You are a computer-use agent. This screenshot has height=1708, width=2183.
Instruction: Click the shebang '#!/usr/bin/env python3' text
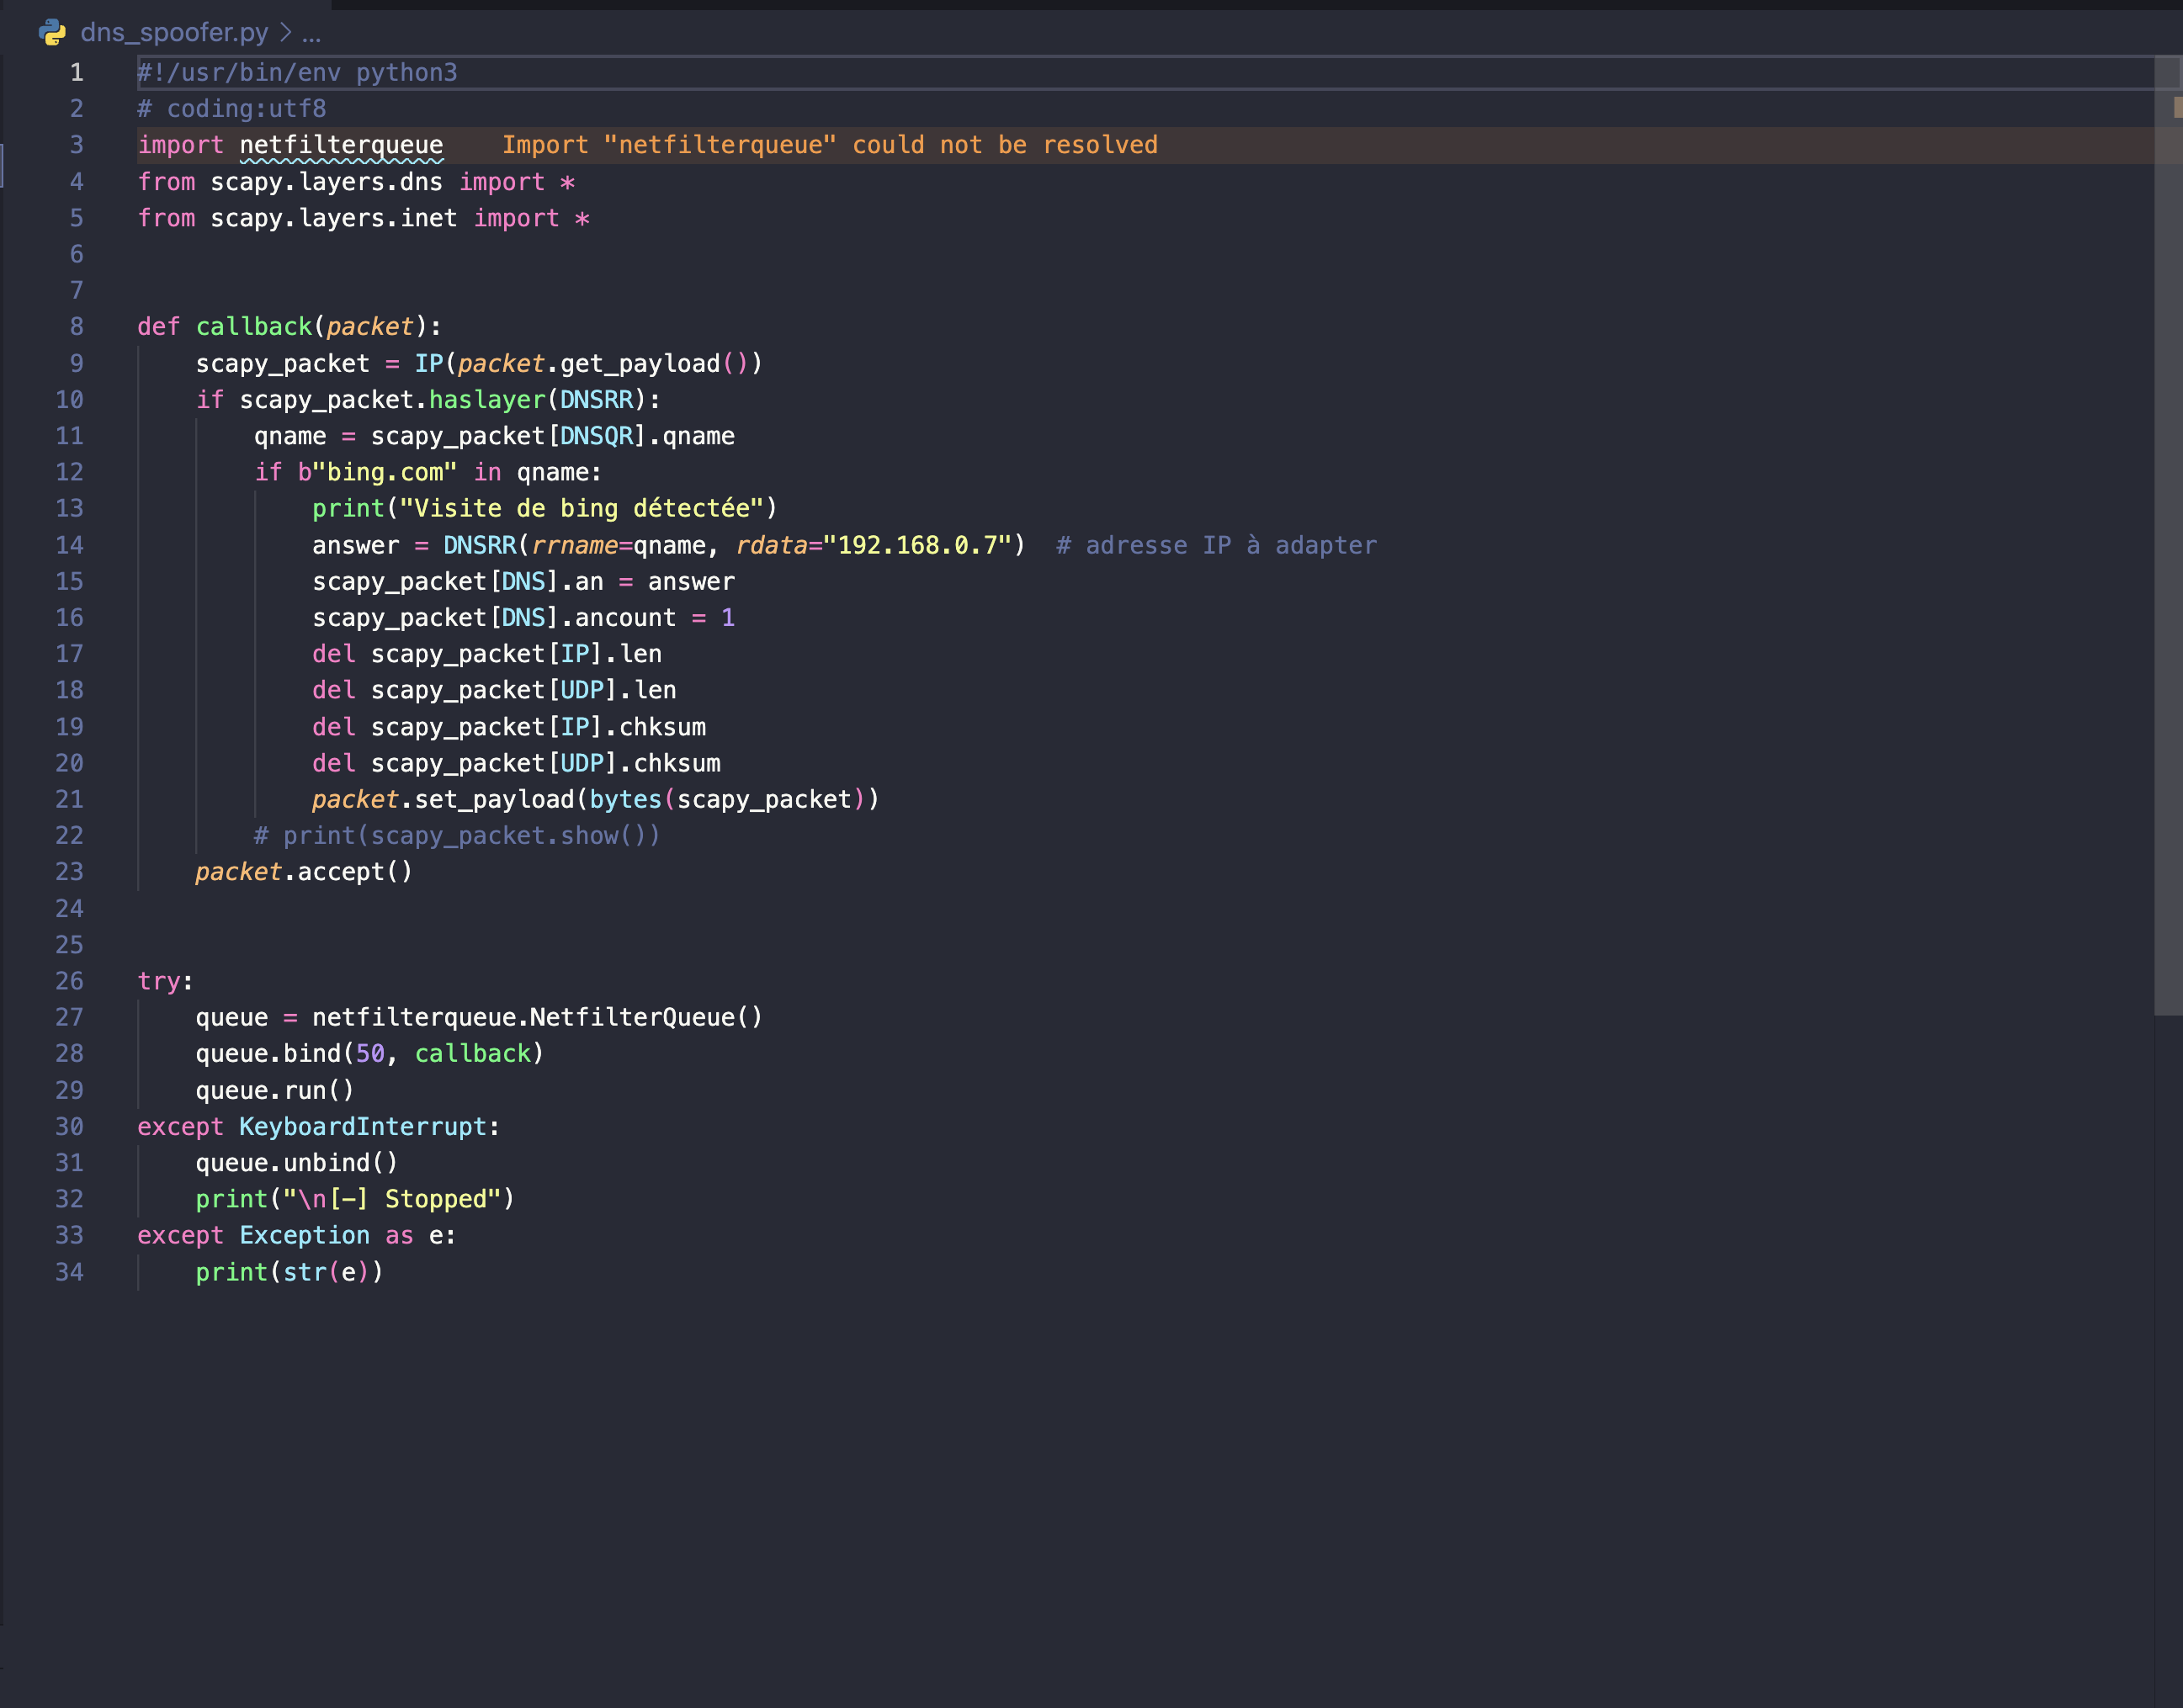click(x=297, y=73)
